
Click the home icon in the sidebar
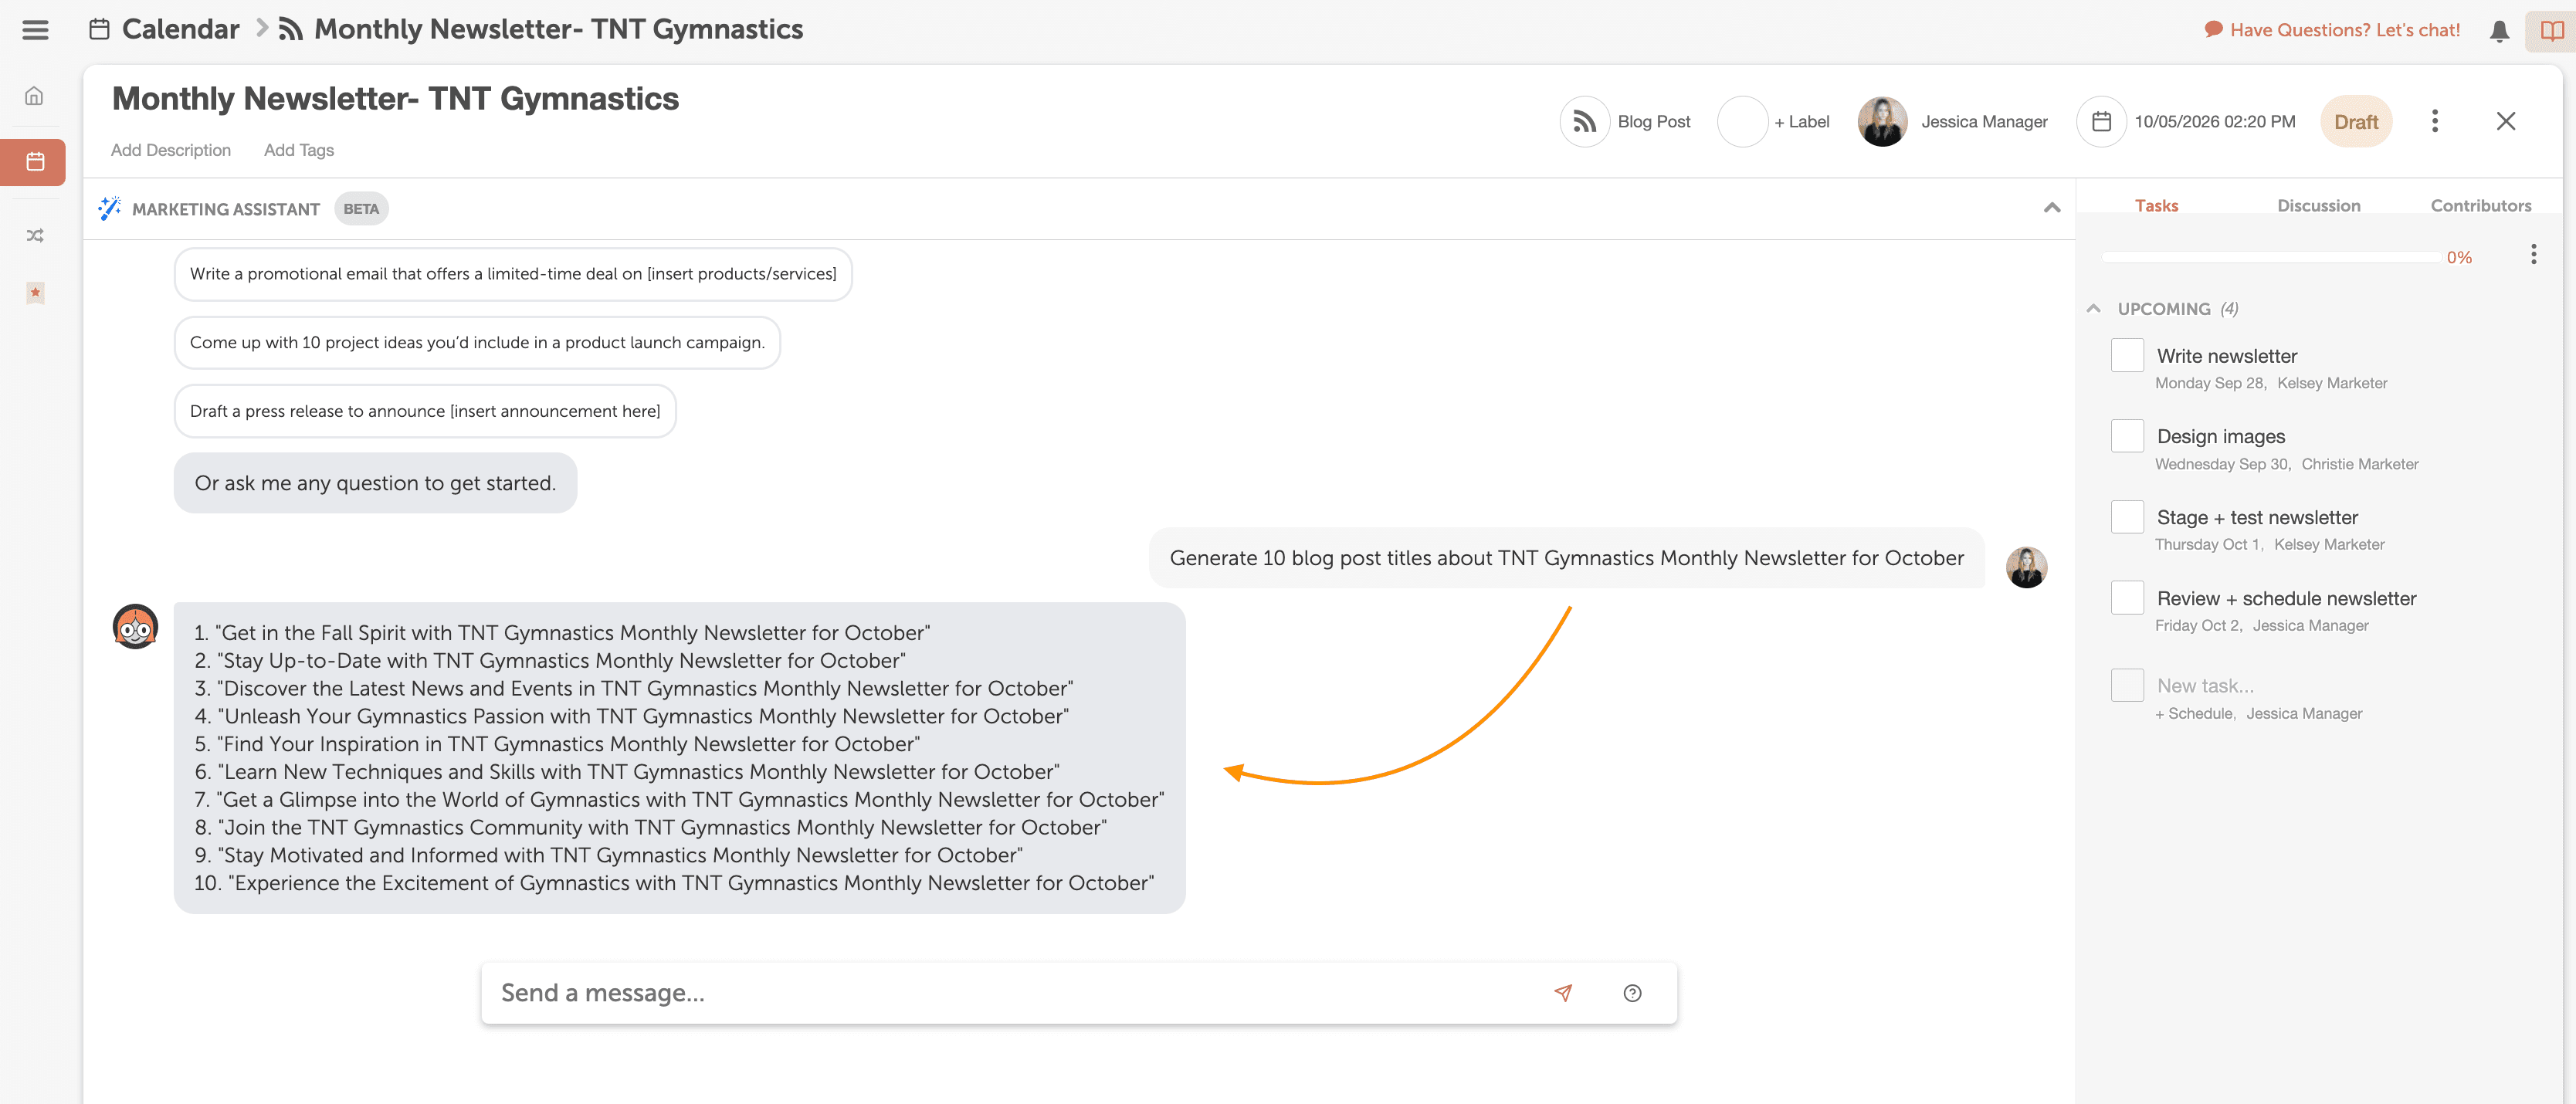pos(34,97)
